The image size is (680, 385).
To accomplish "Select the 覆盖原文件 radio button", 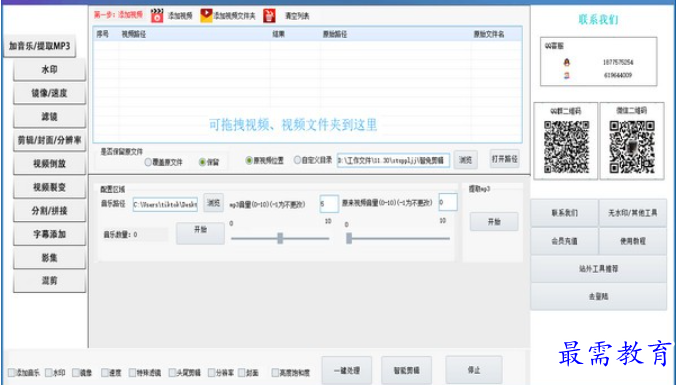I will pos(148,162).
